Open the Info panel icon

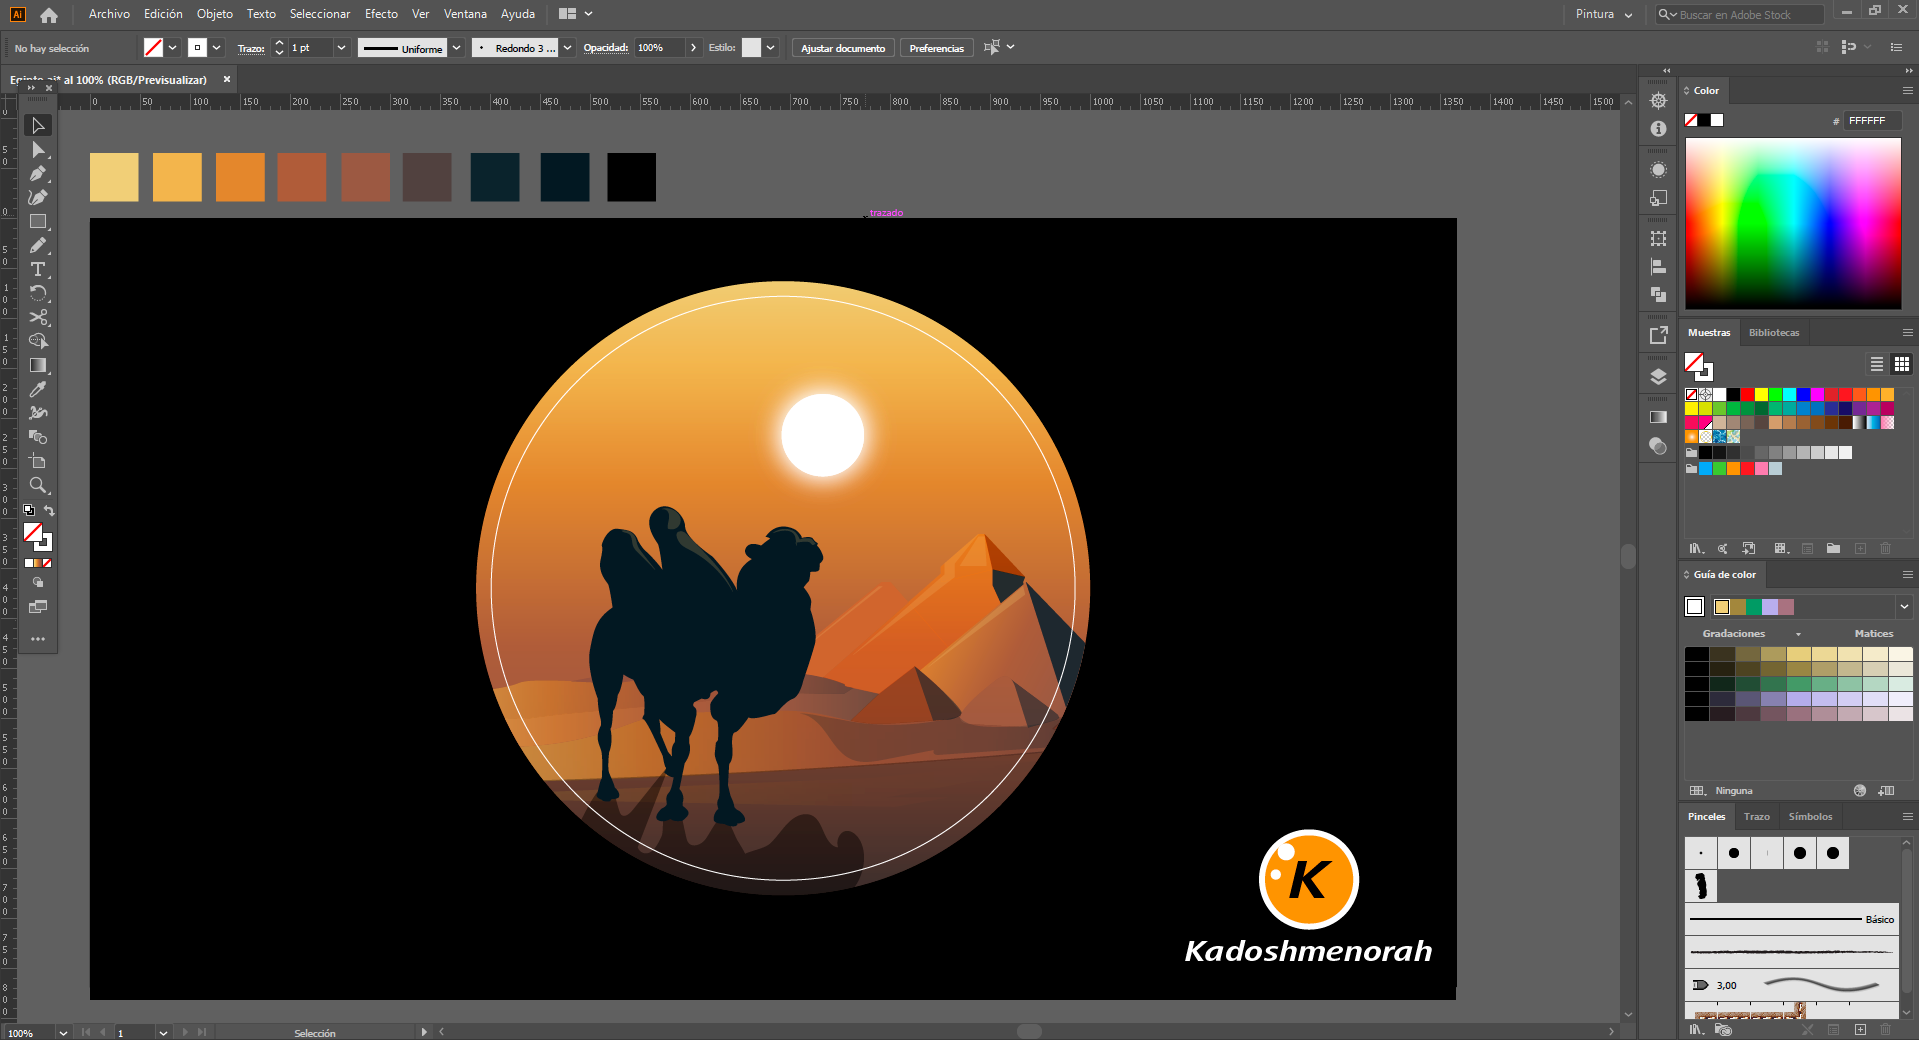[x=1658, y=129]
